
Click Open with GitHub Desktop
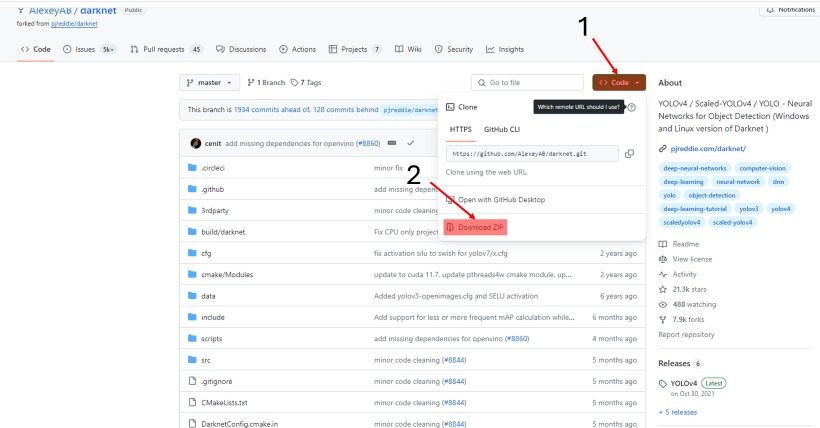pos(496,200)
